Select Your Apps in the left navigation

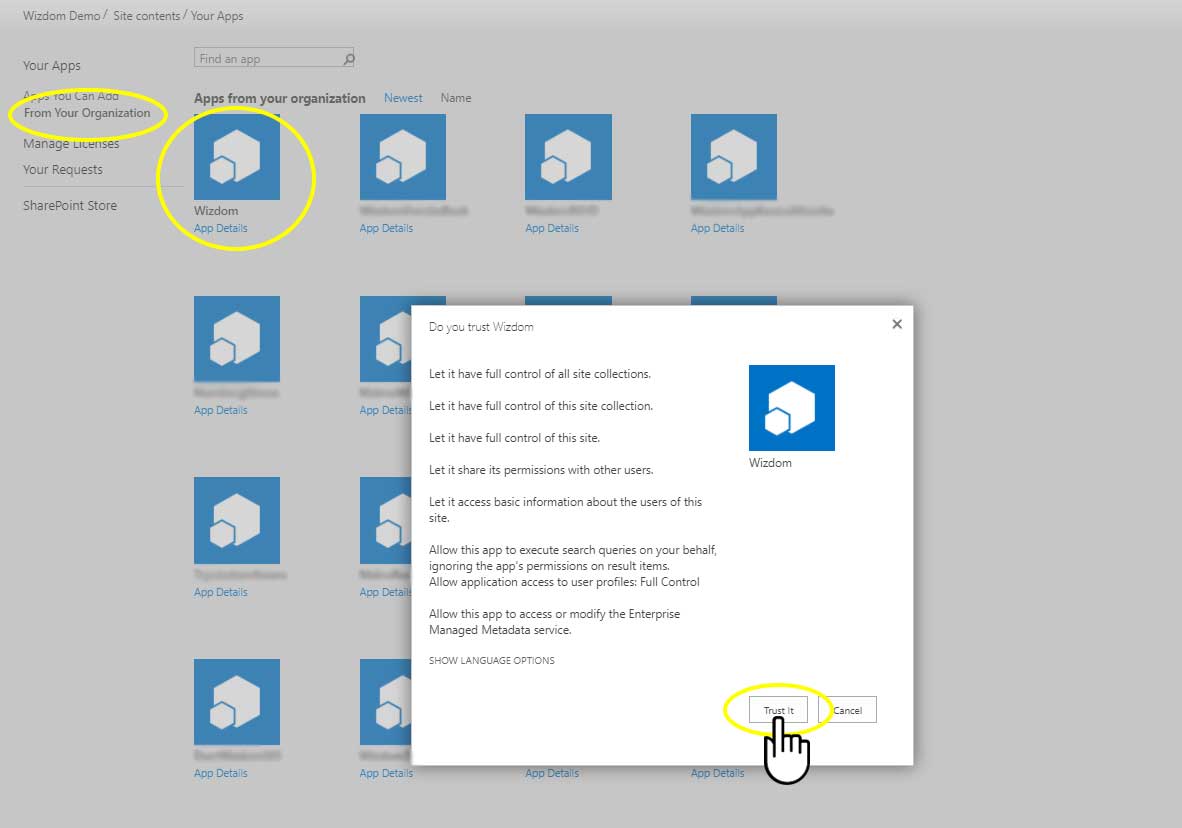pos(51,66)
